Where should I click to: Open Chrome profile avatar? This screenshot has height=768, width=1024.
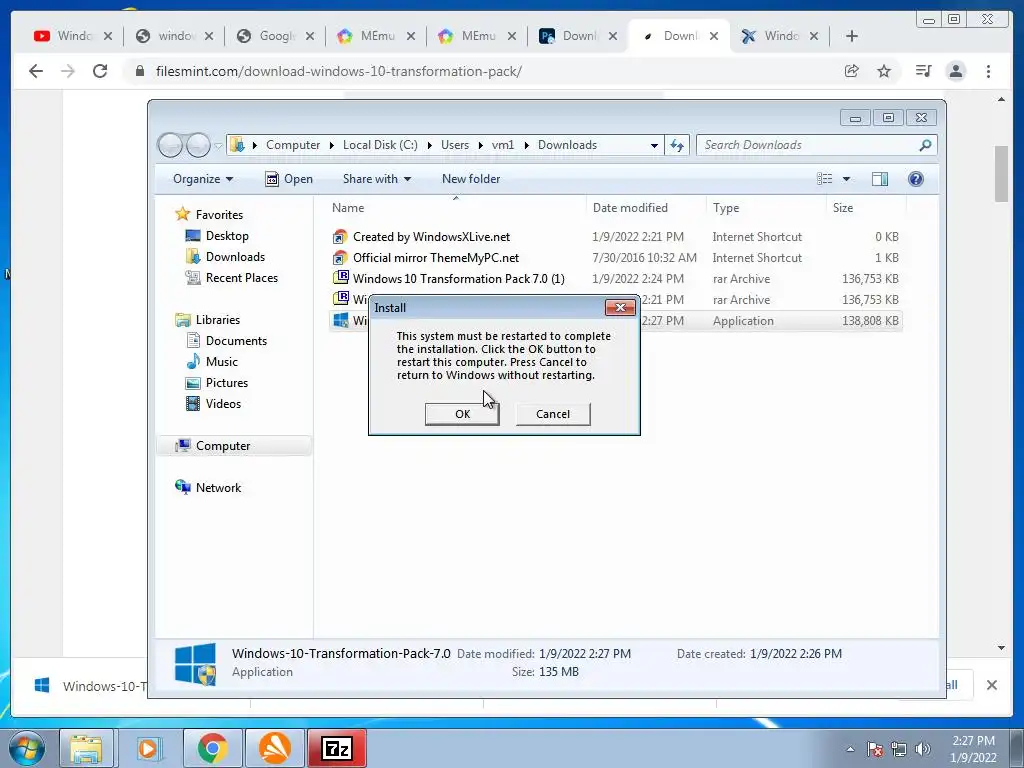[955, 71]
